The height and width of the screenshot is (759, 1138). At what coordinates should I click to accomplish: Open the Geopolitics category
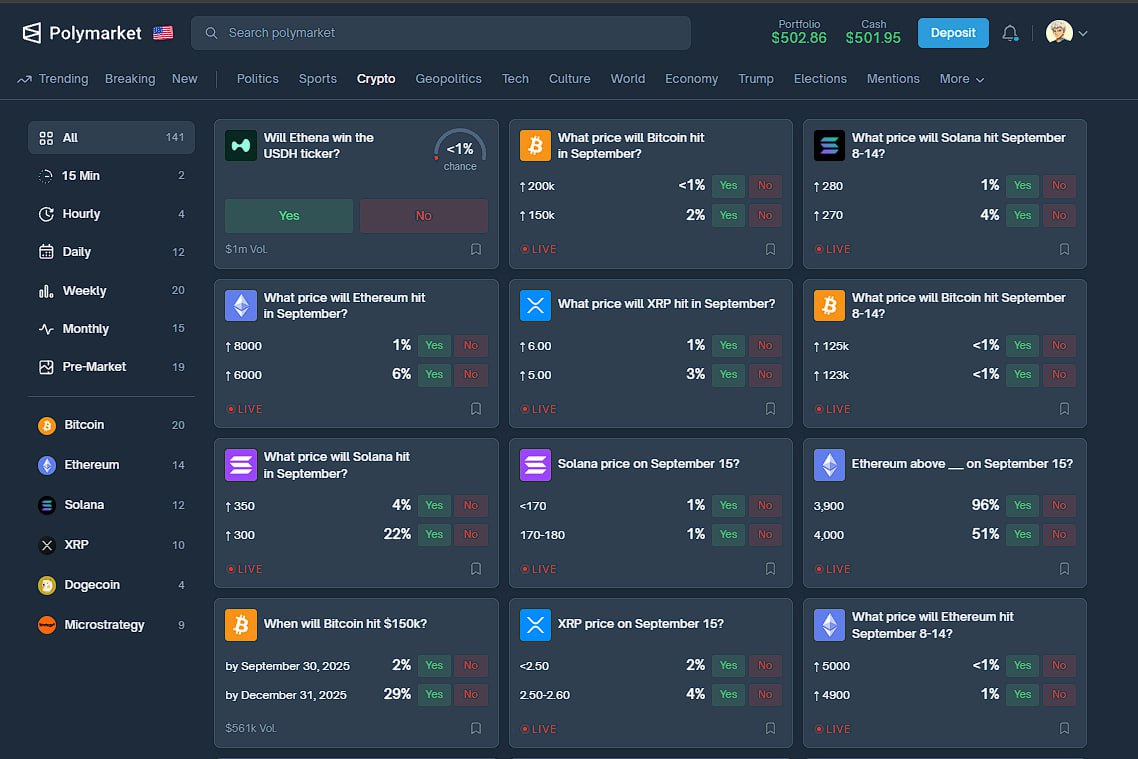coord(449,79)
